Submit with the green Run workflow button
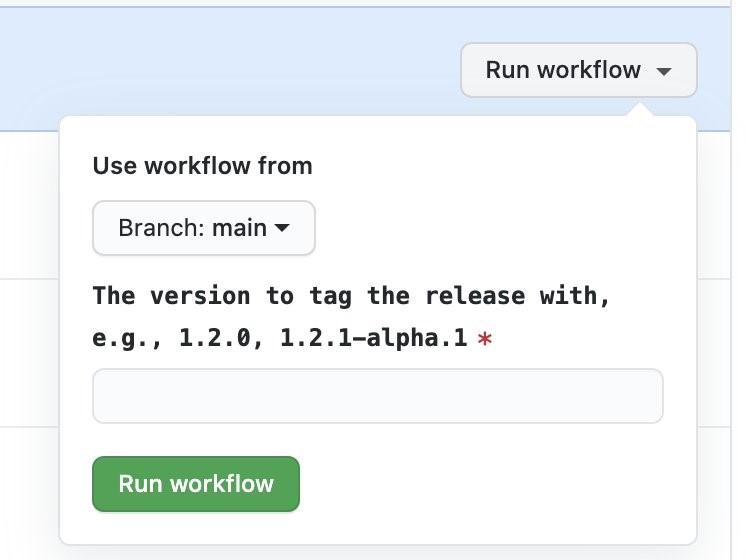The image size is (746, 560). pos(196,484)
